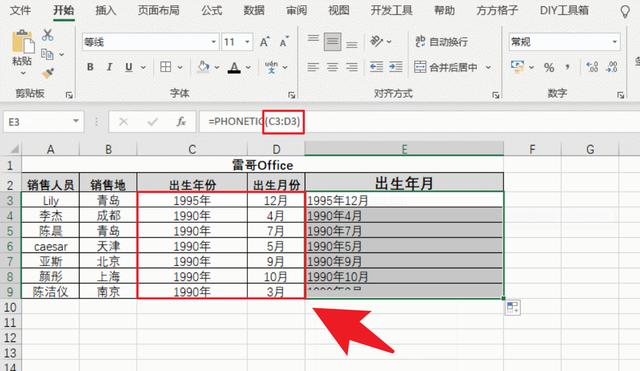Image resolution: width=640 pixels, height=371 pixels.
Task: Click the increase indent icon
Action: 396,67
